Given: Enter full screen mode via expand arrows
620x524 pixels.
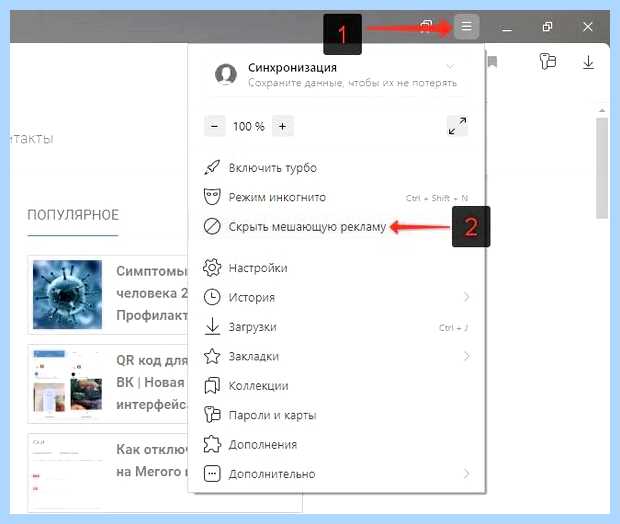Looking at the screenshot, I should tap(457, 126).
